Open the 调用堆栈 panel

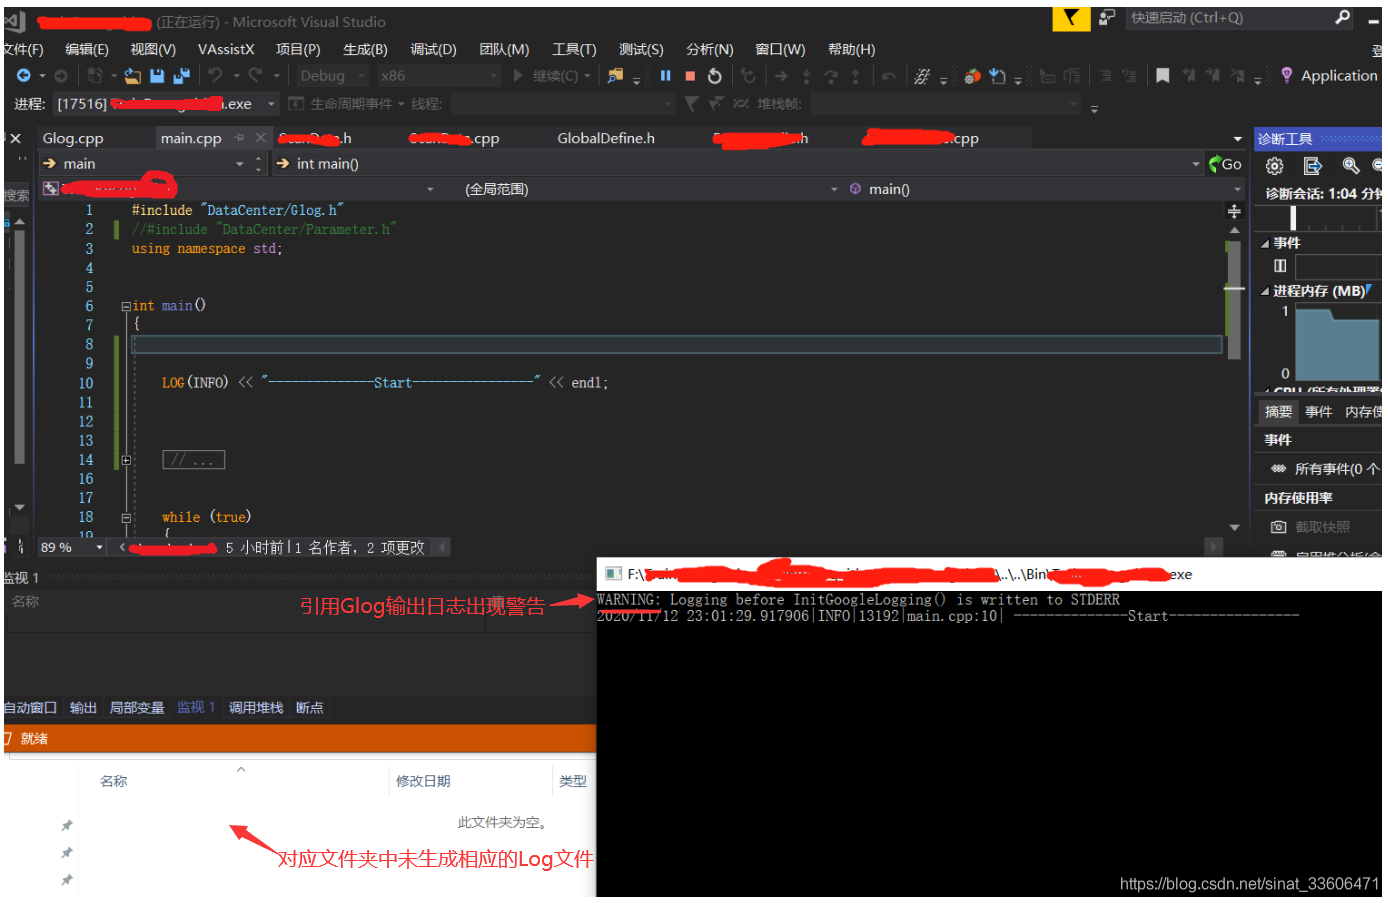point(255,707)
